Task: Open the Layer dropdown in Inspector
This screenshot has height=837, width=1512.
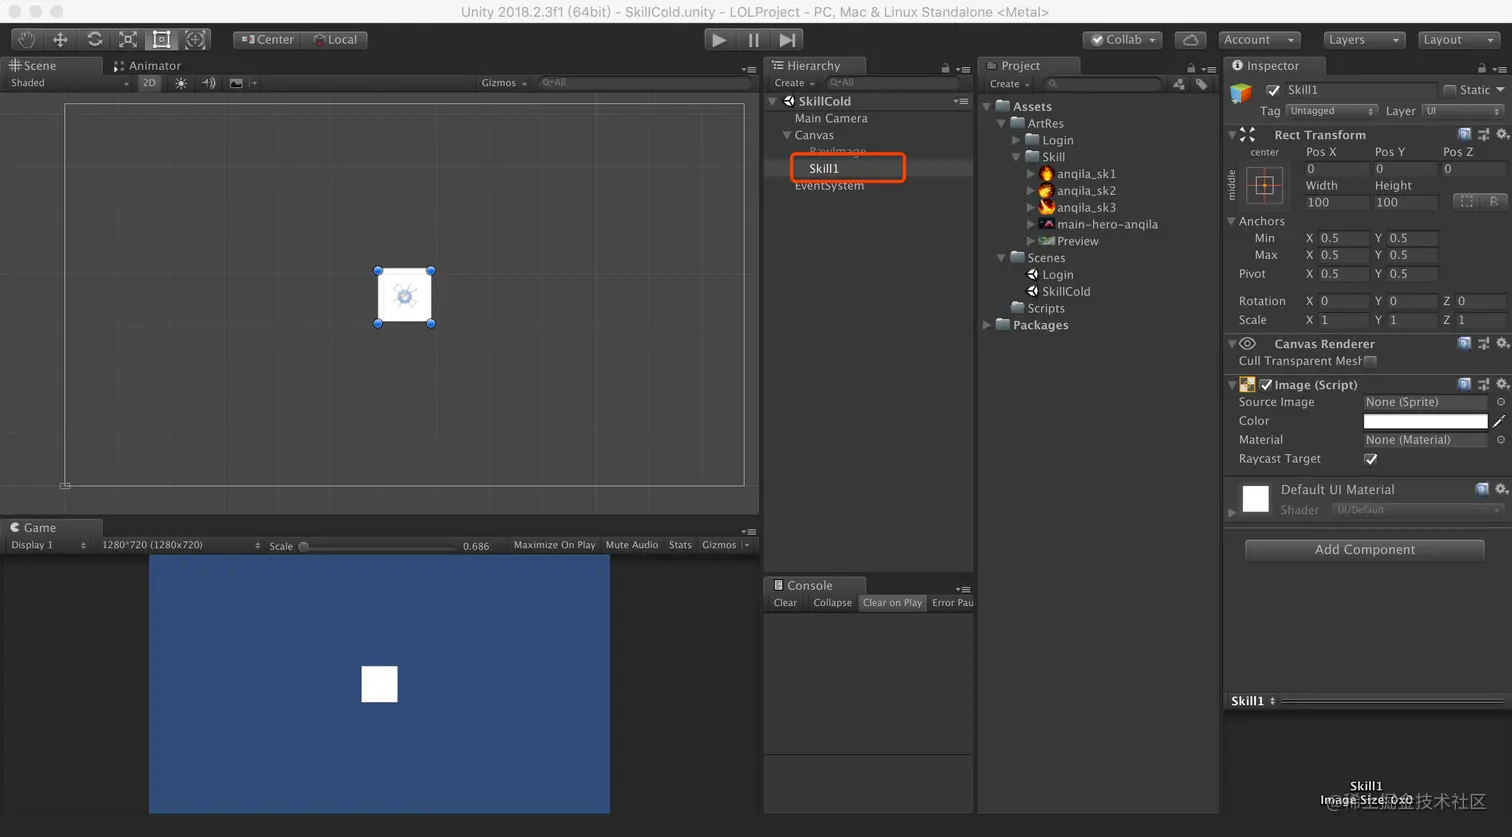Action: point(1463,111)
